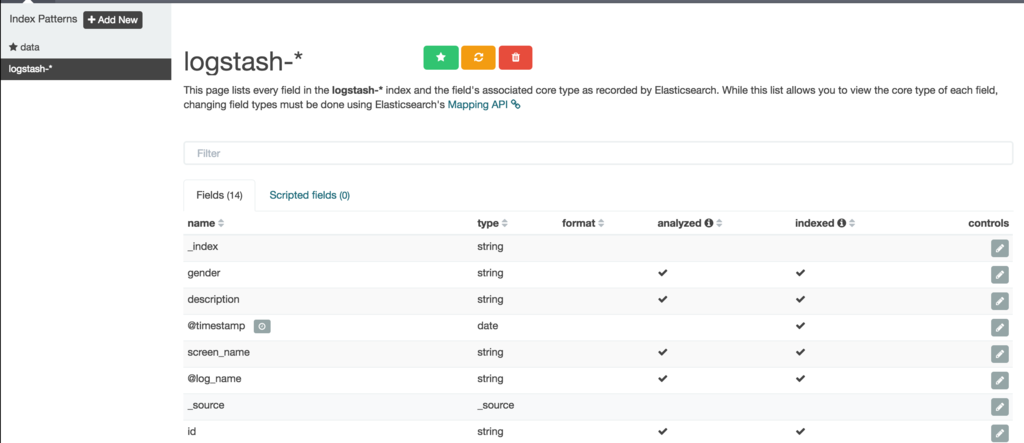This screenshot has width=1024, height=443.
Task: Focus the Filter input field
Action: pyautogui.click(x=598, y=154)
